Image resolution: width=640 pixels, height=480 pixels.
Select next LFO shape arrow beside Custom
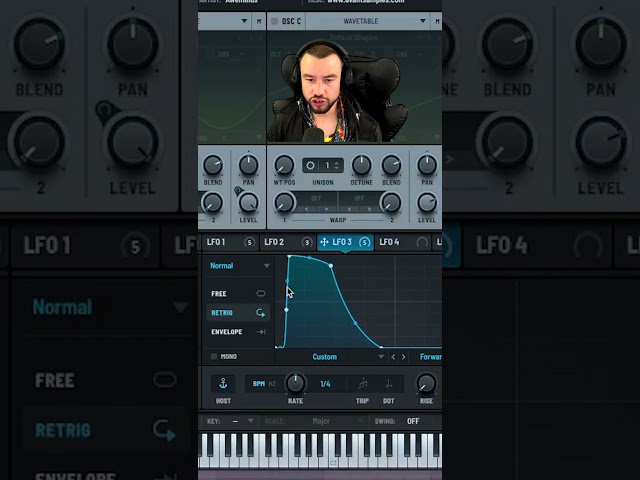tap(403, 357)
